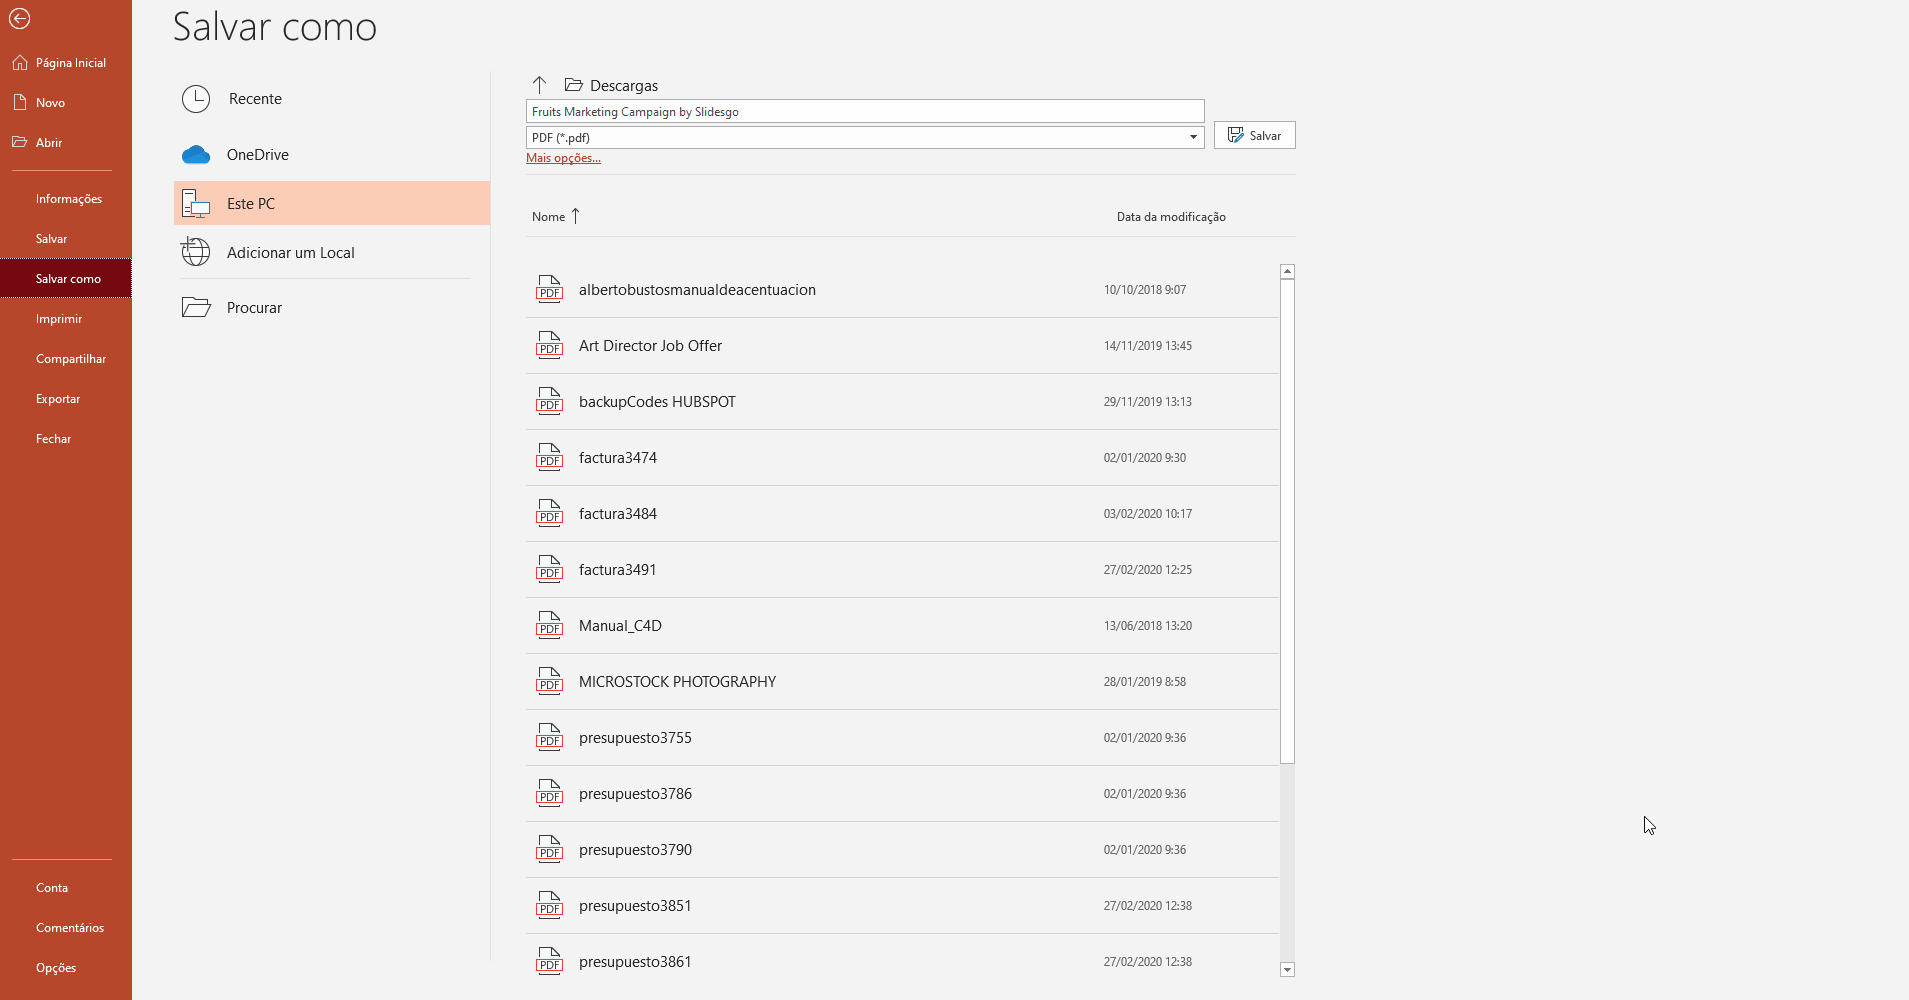1909x1000 pixels.
Task: Click the file list scrollbar thumb
Action: pyautogui.click(x=1287, y=521)
